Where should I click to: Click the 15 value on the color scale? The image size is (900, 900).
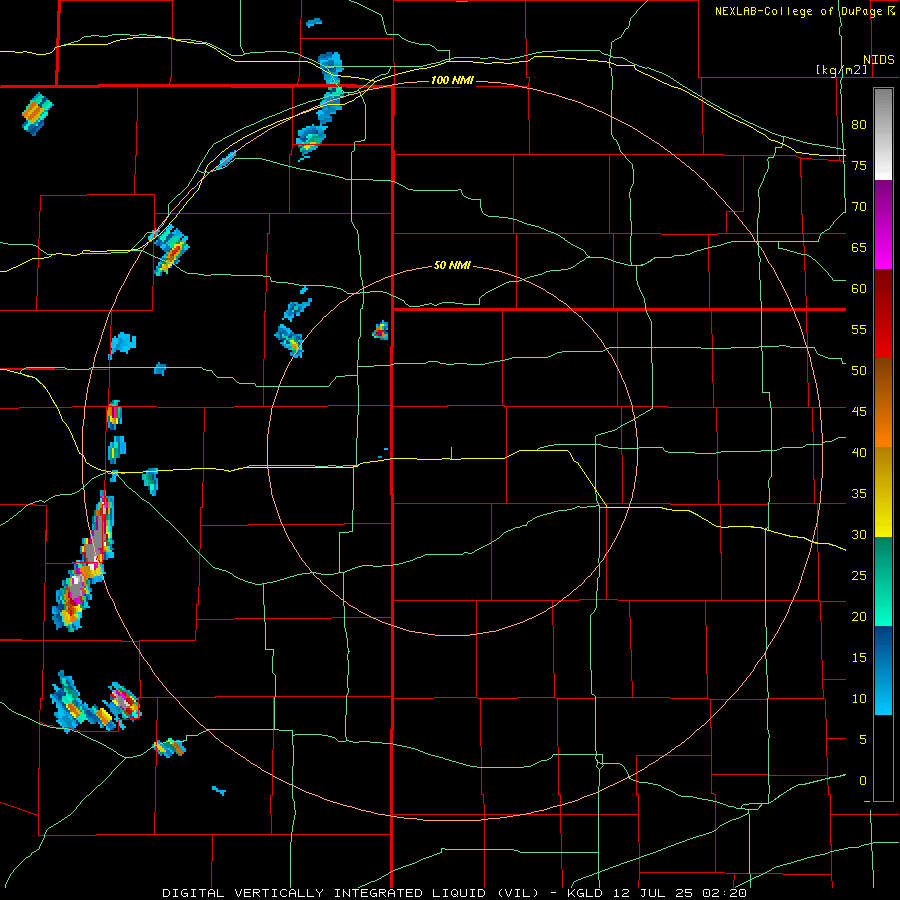tap(859, 658)
